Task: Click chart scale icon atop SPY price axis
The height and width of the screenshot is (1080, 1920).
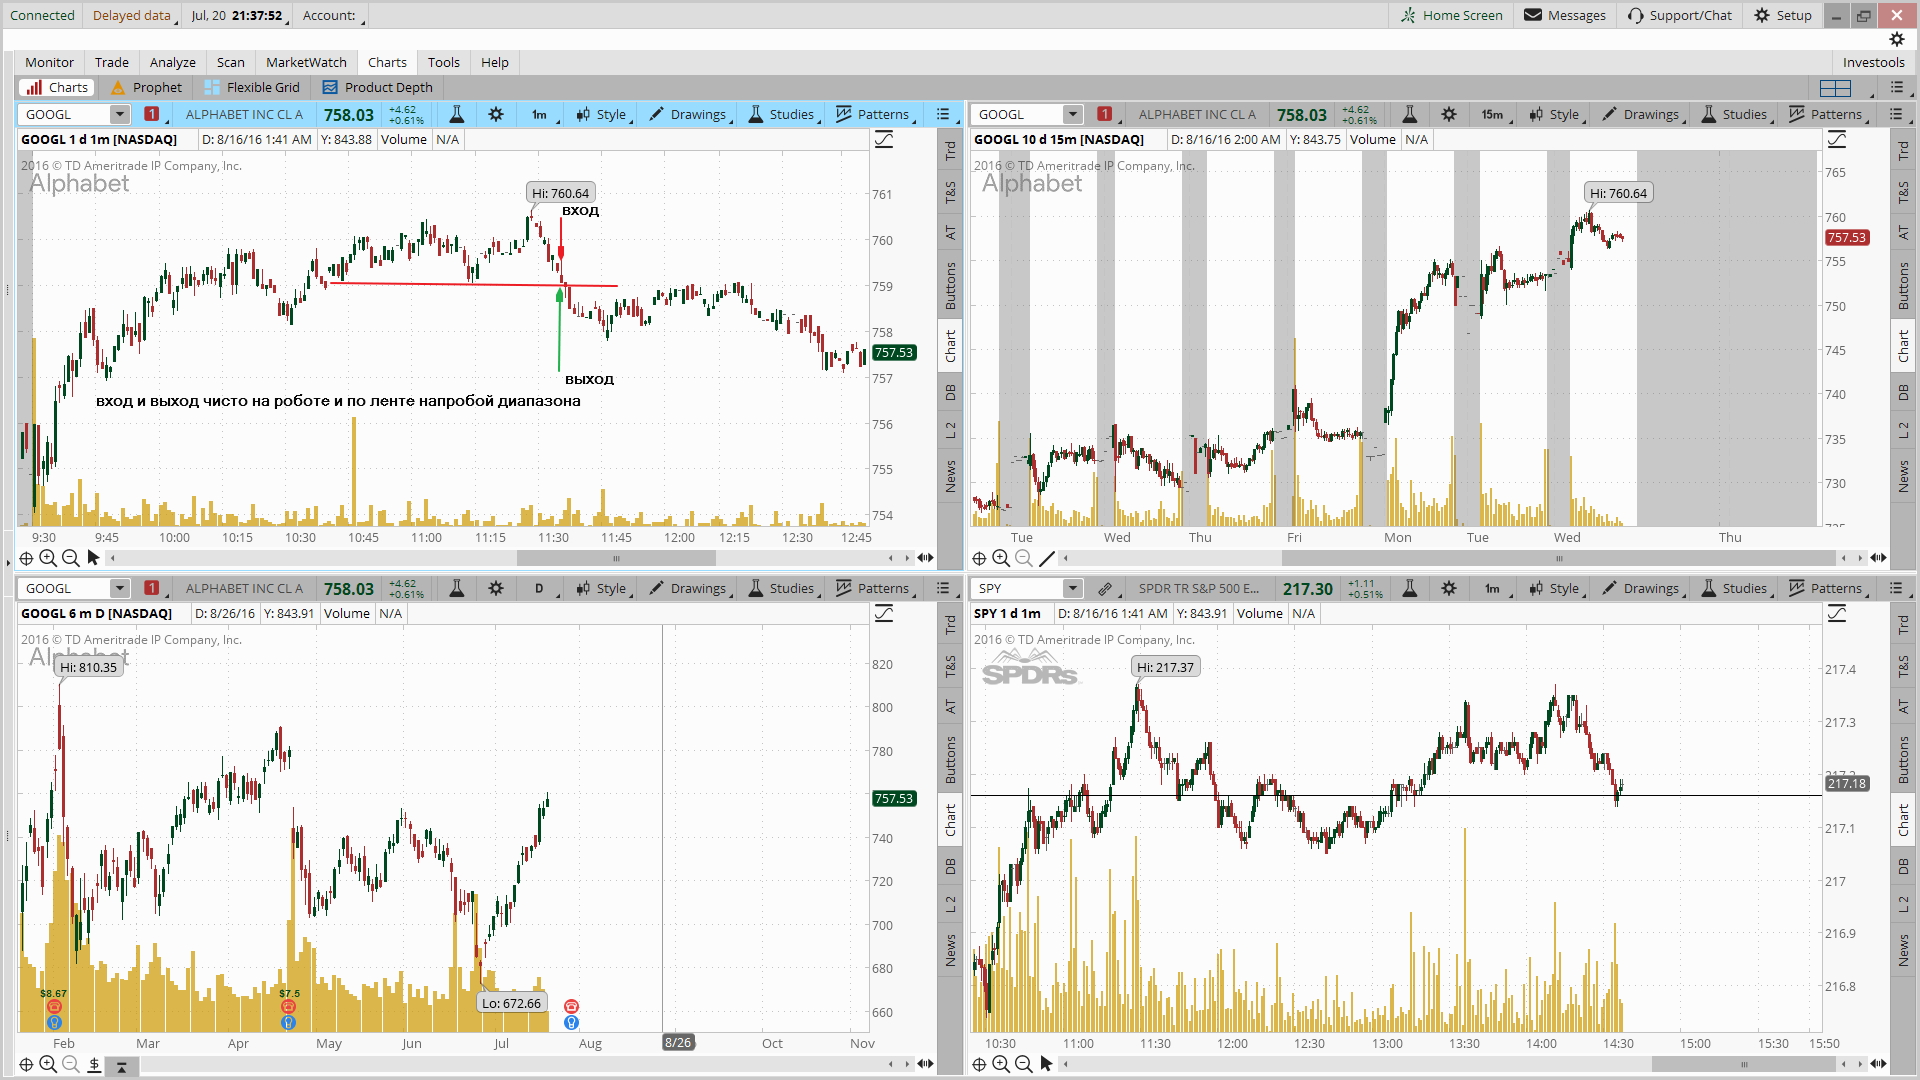Action: tap(1837, 614)
